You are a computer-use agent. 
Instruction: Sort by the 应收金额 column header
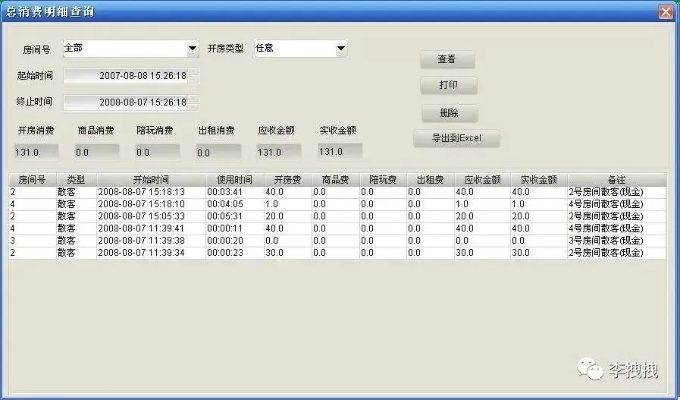pos(482,180)
